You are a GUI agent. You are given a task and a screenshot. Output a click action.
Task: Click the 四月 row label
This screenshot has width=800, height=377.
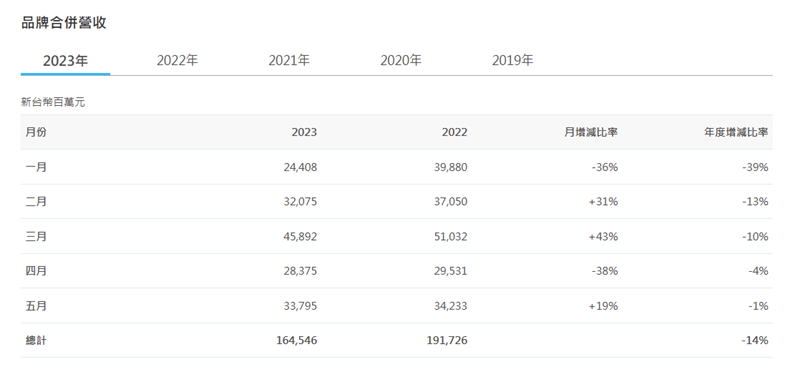tap(36, 271)
